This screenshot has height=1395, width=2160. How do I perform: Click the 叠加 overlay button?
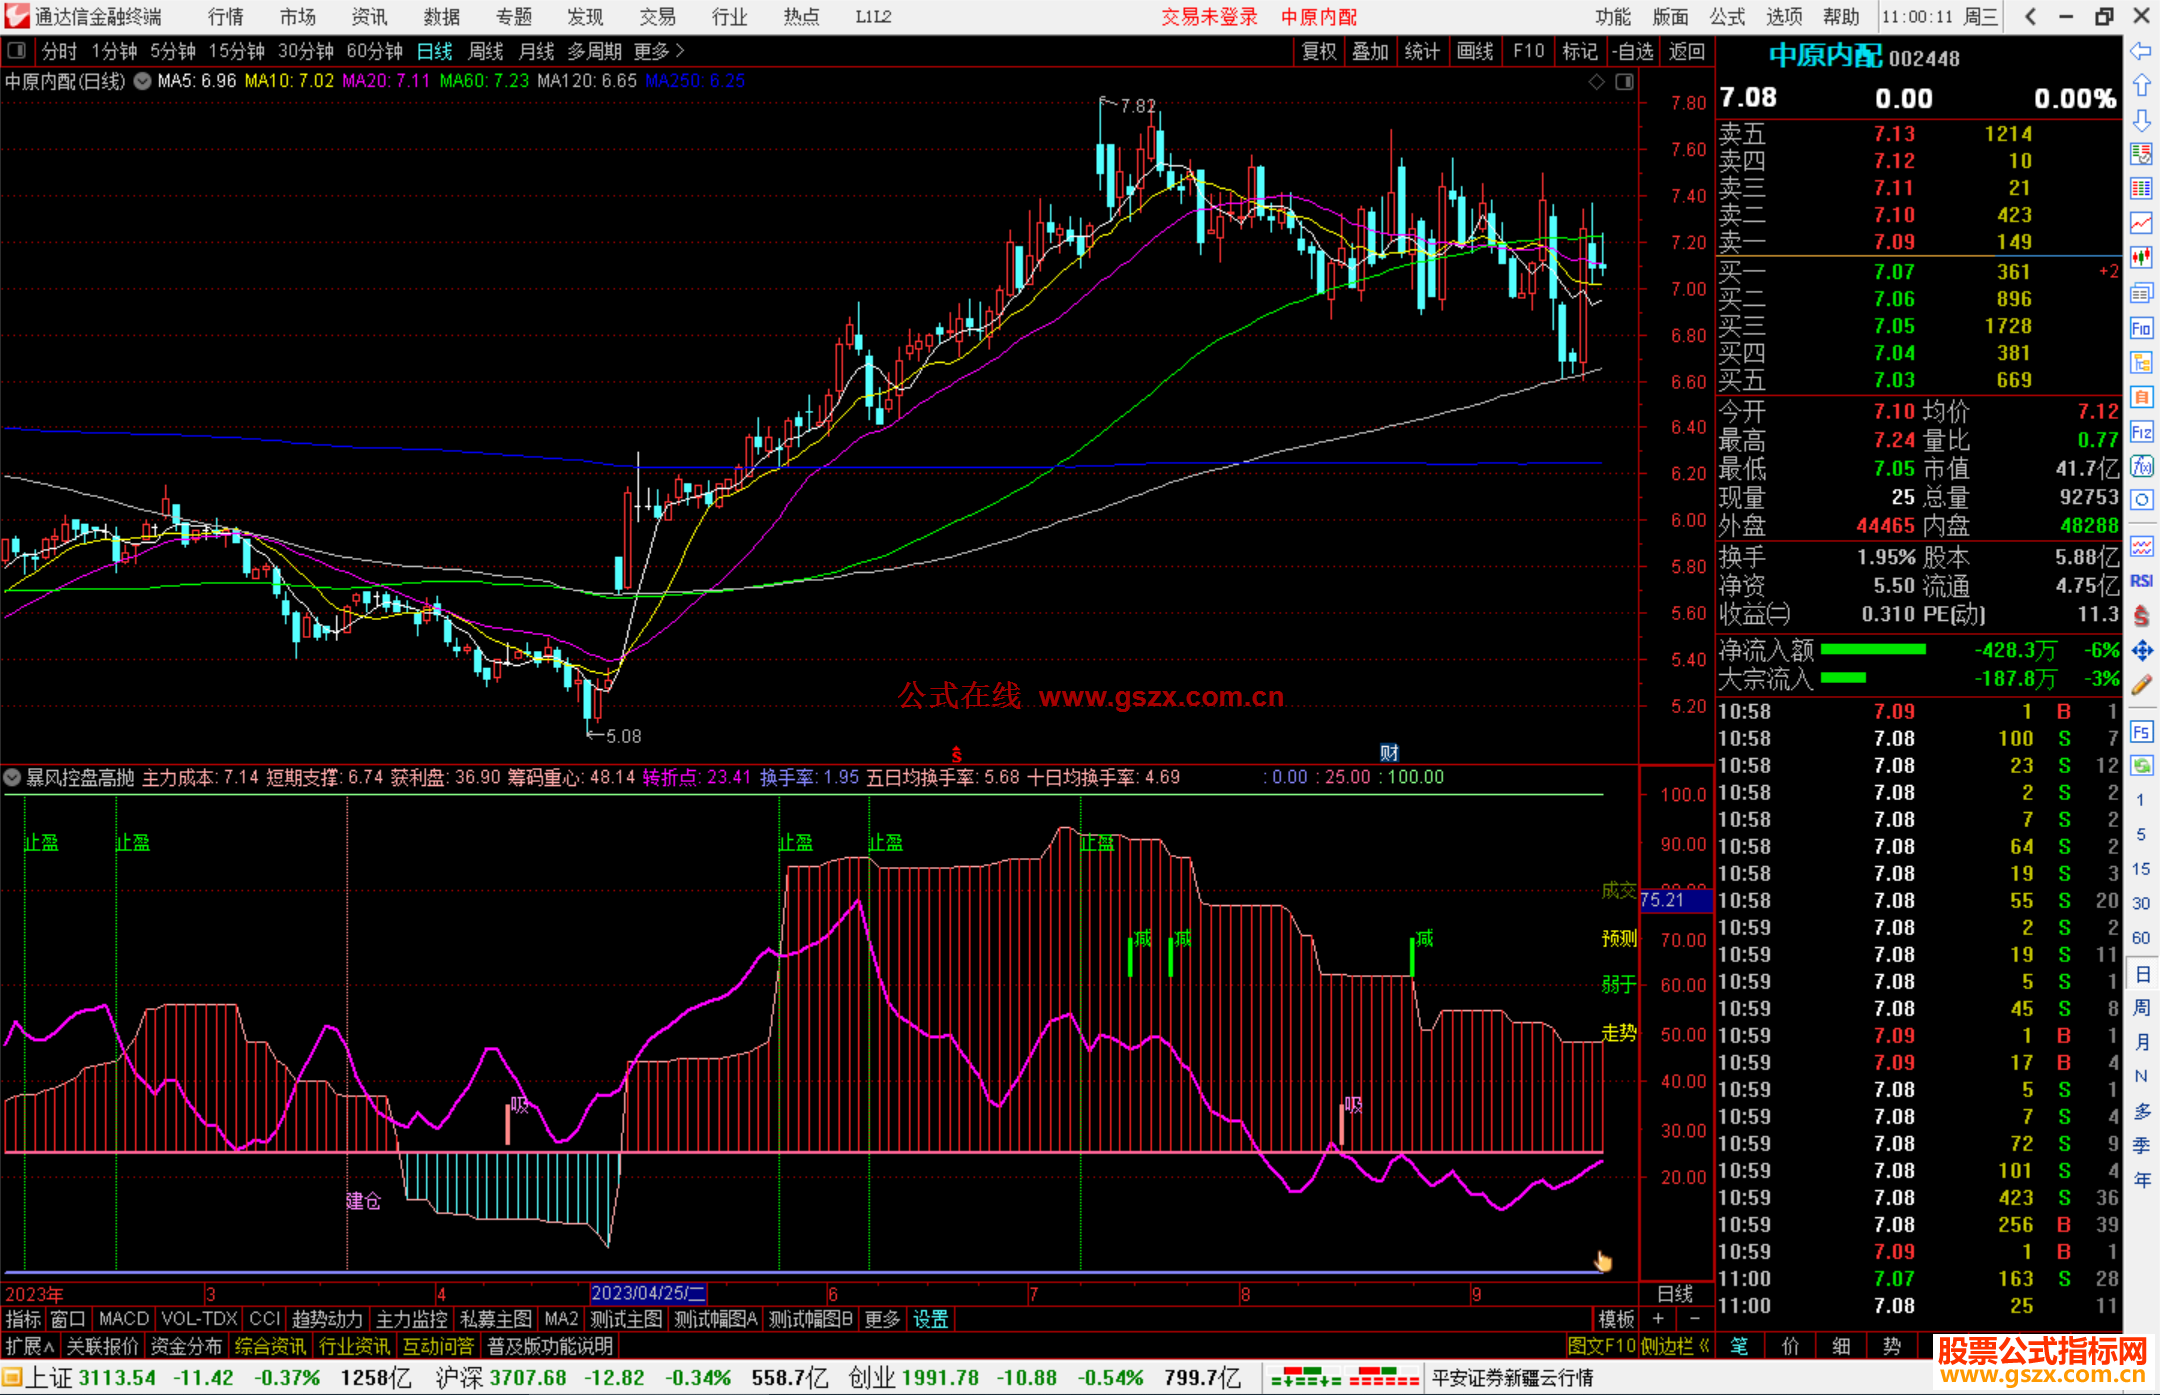pos(1371,51)
